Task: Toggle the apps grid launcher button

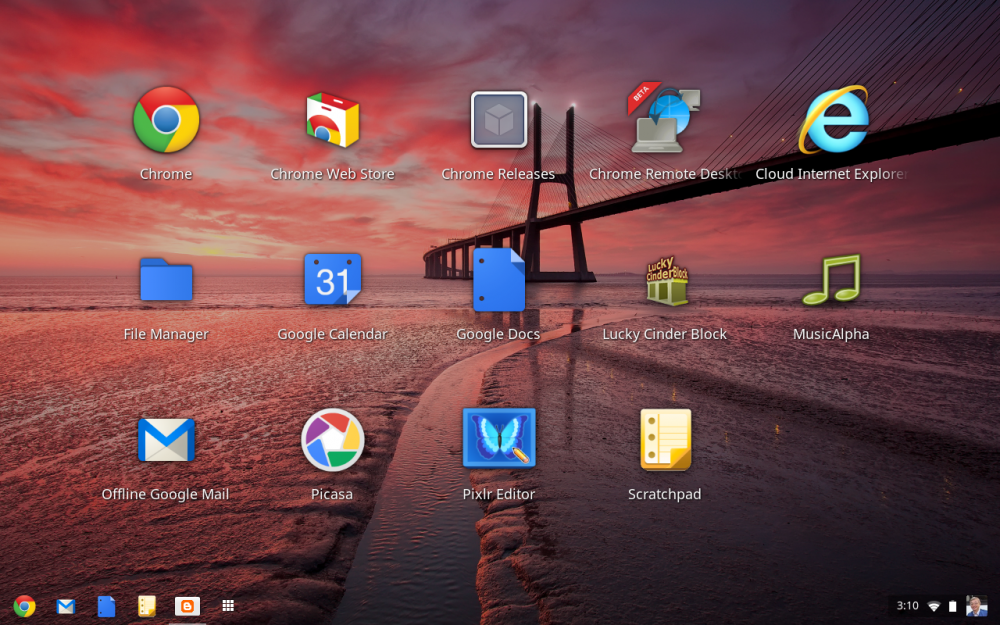Action: coord(228,606)
